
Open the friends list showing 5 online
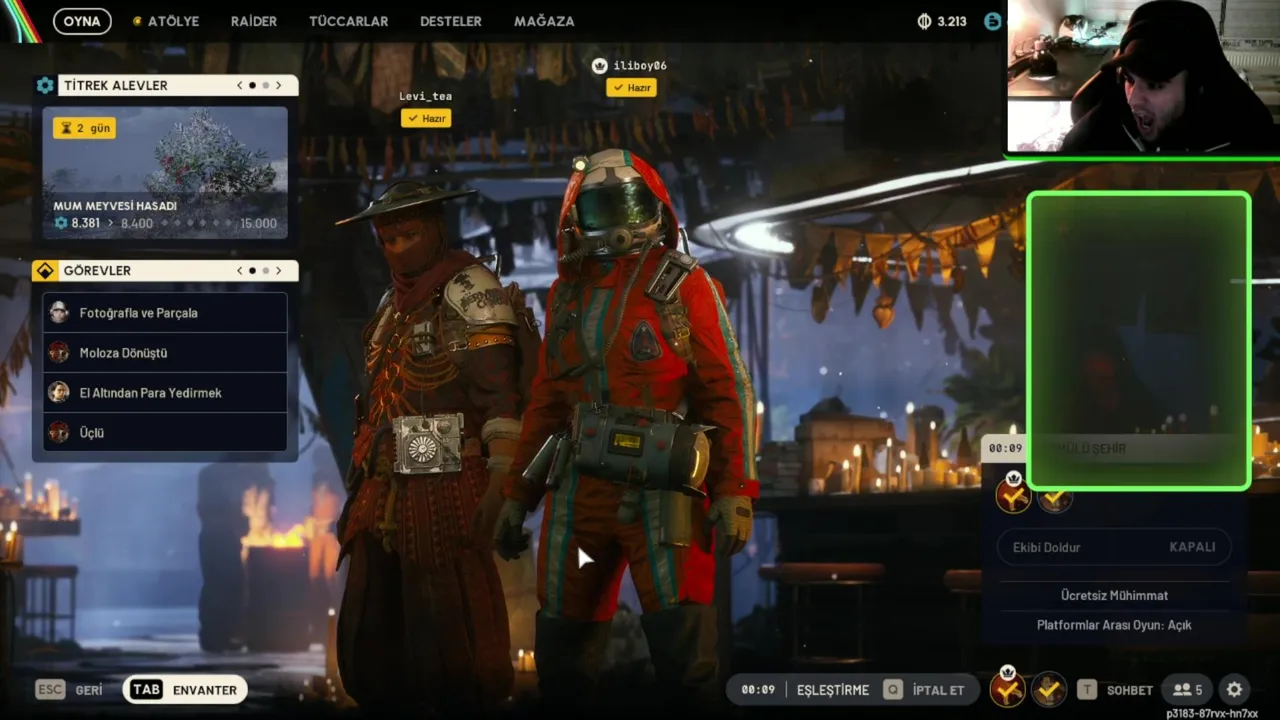[x=1188, y=690]
